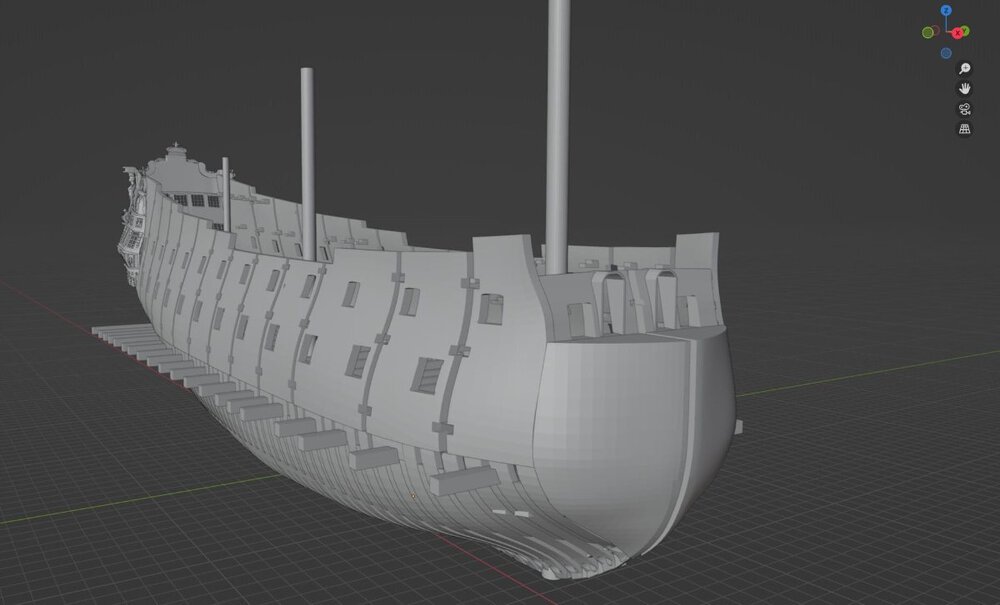Click the stern cabin window panes
The image size is (1000, 605).
tap(198, 201)
